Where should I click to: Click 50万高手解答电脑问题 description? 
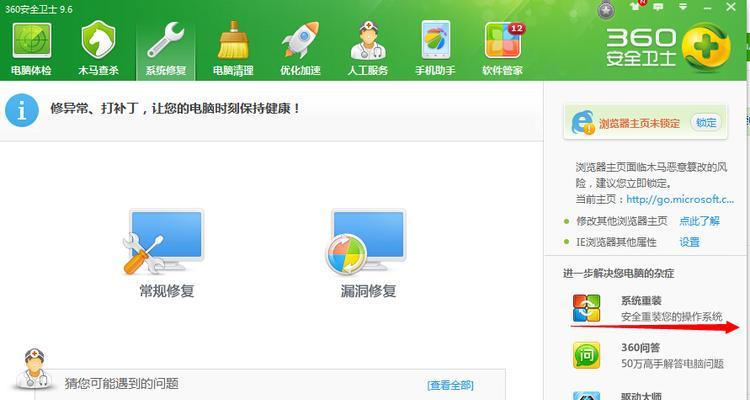672,364
